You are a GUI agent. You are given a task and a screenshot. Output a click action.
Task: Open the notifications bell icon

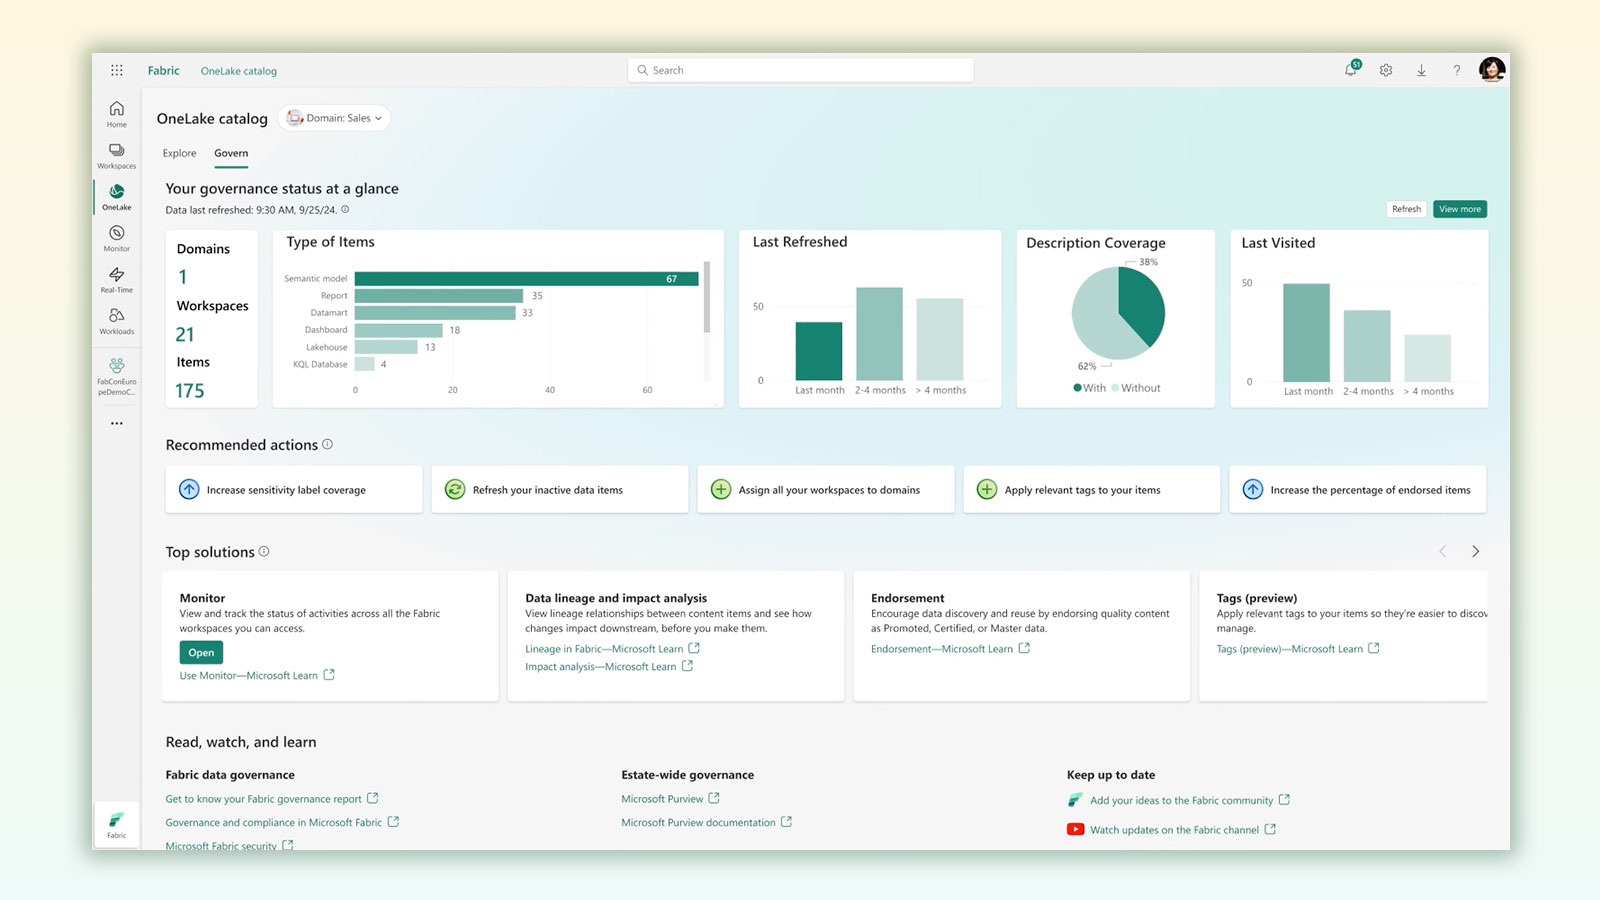pos(1350,70)
